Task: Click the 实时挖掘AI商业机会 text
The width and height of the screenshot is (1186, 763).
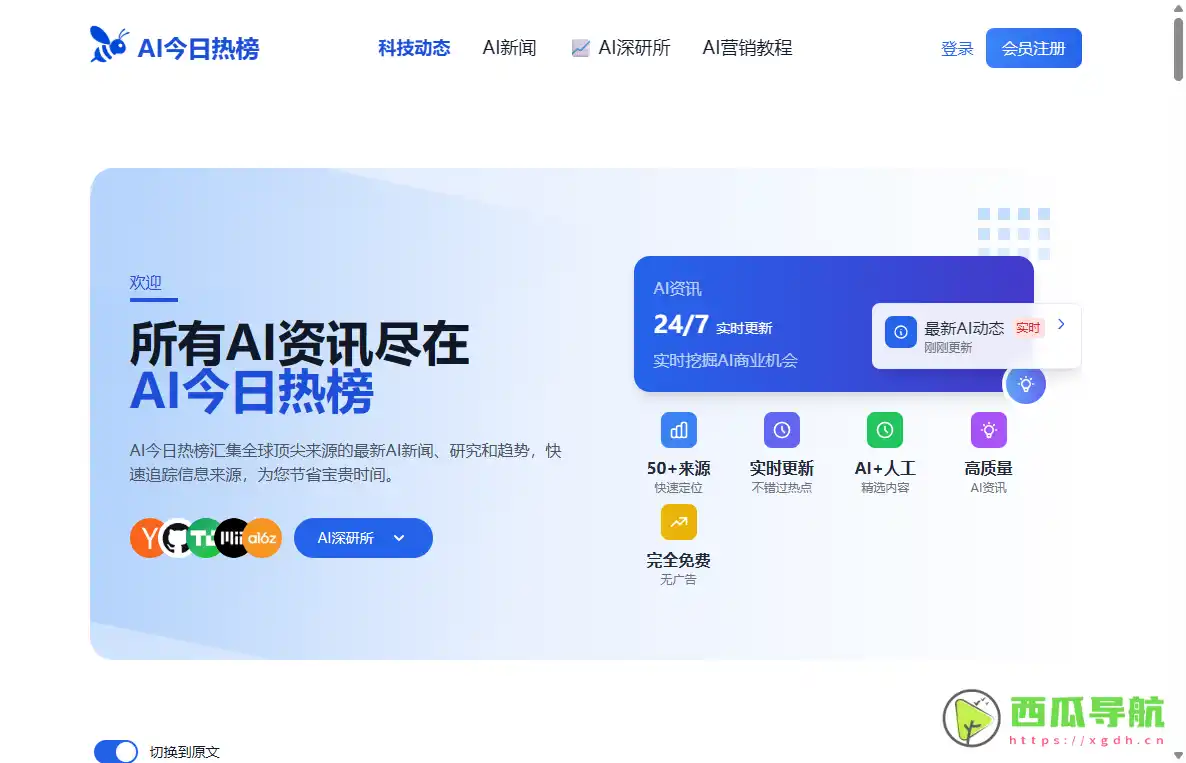Action: coord(725,361)
